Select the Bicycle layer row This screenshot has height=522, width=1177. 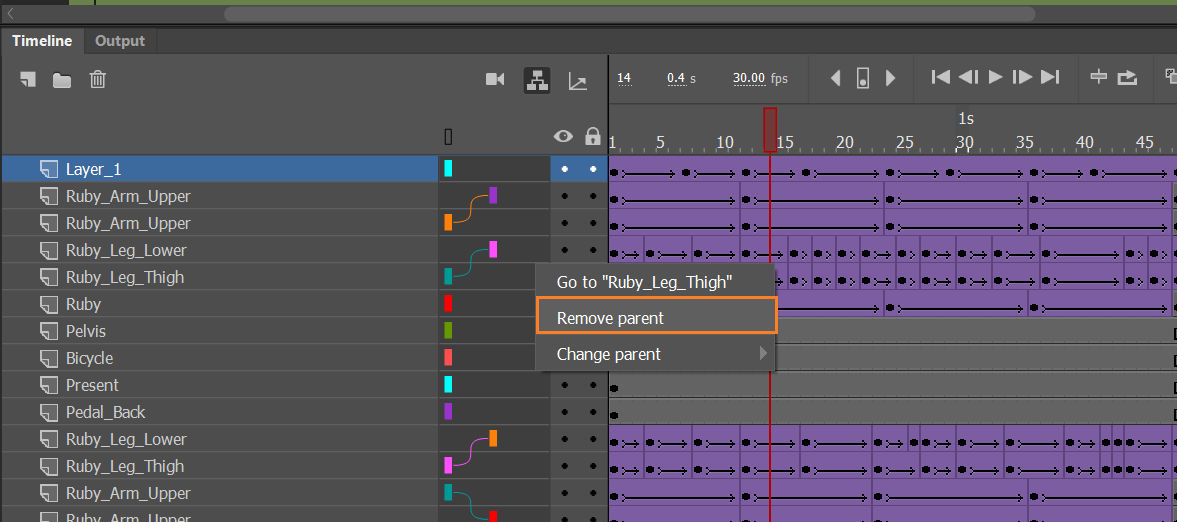219,358
